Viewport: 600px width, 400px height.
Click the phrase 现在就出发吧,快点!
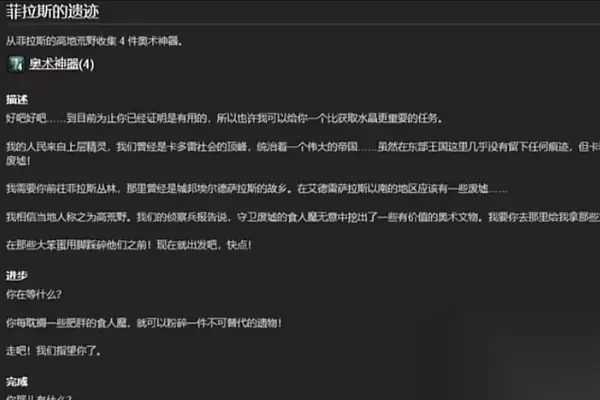(204, 245)
